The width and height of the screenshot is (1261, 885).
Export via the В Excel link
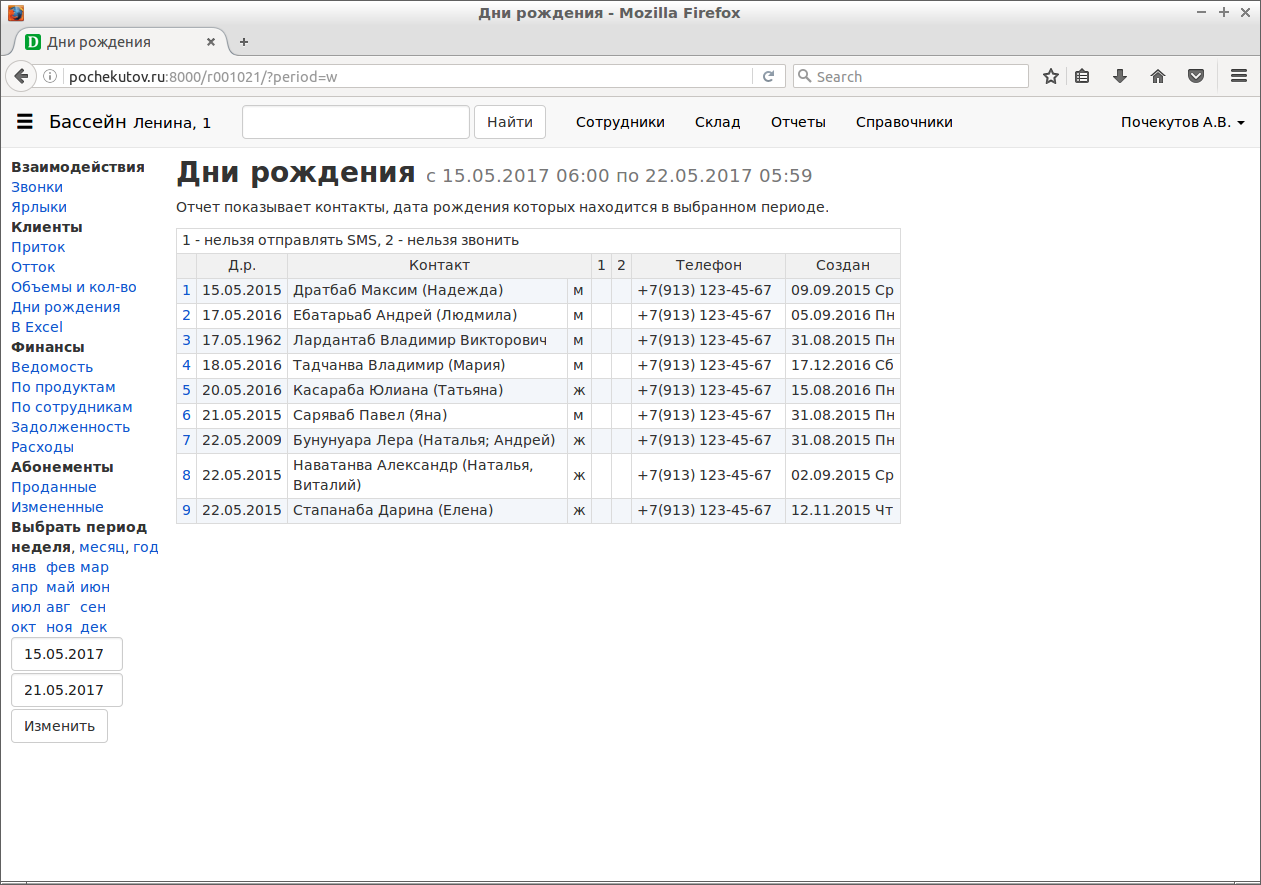click(37, 327)
